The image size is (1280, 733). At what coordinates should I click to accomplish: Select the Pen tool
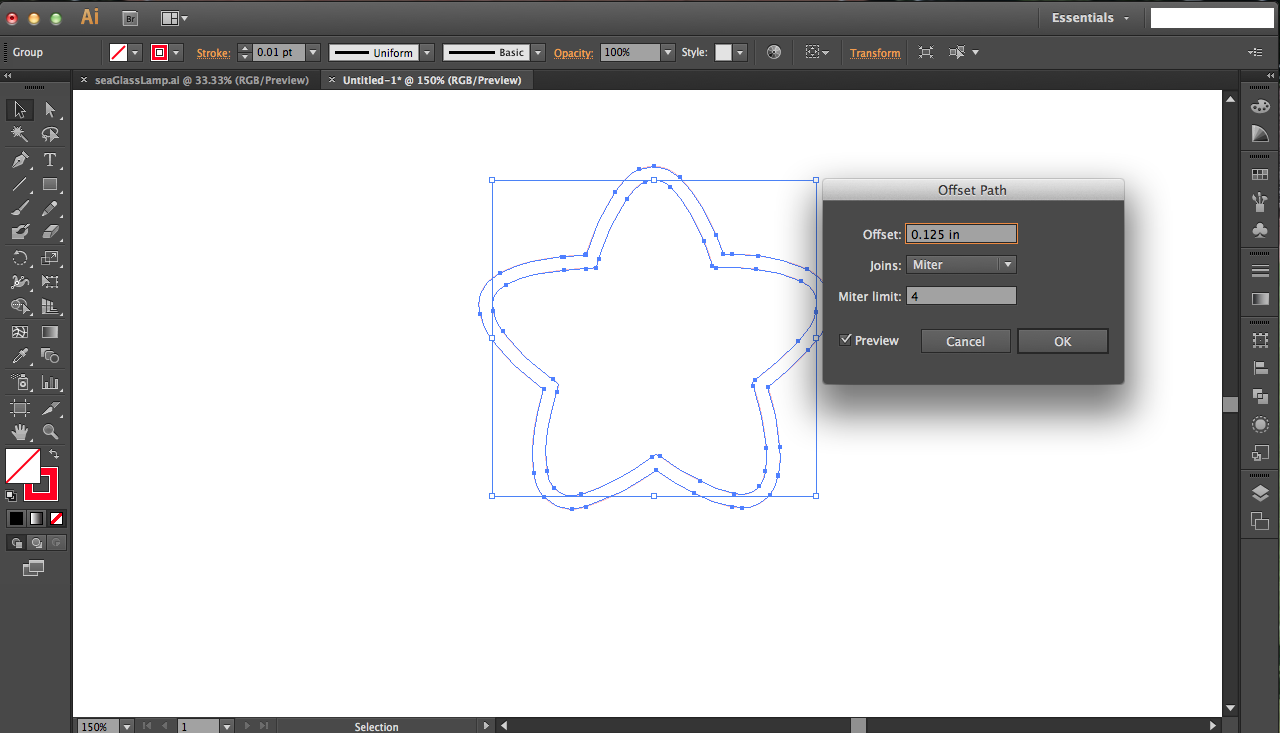tap(19, 160)
